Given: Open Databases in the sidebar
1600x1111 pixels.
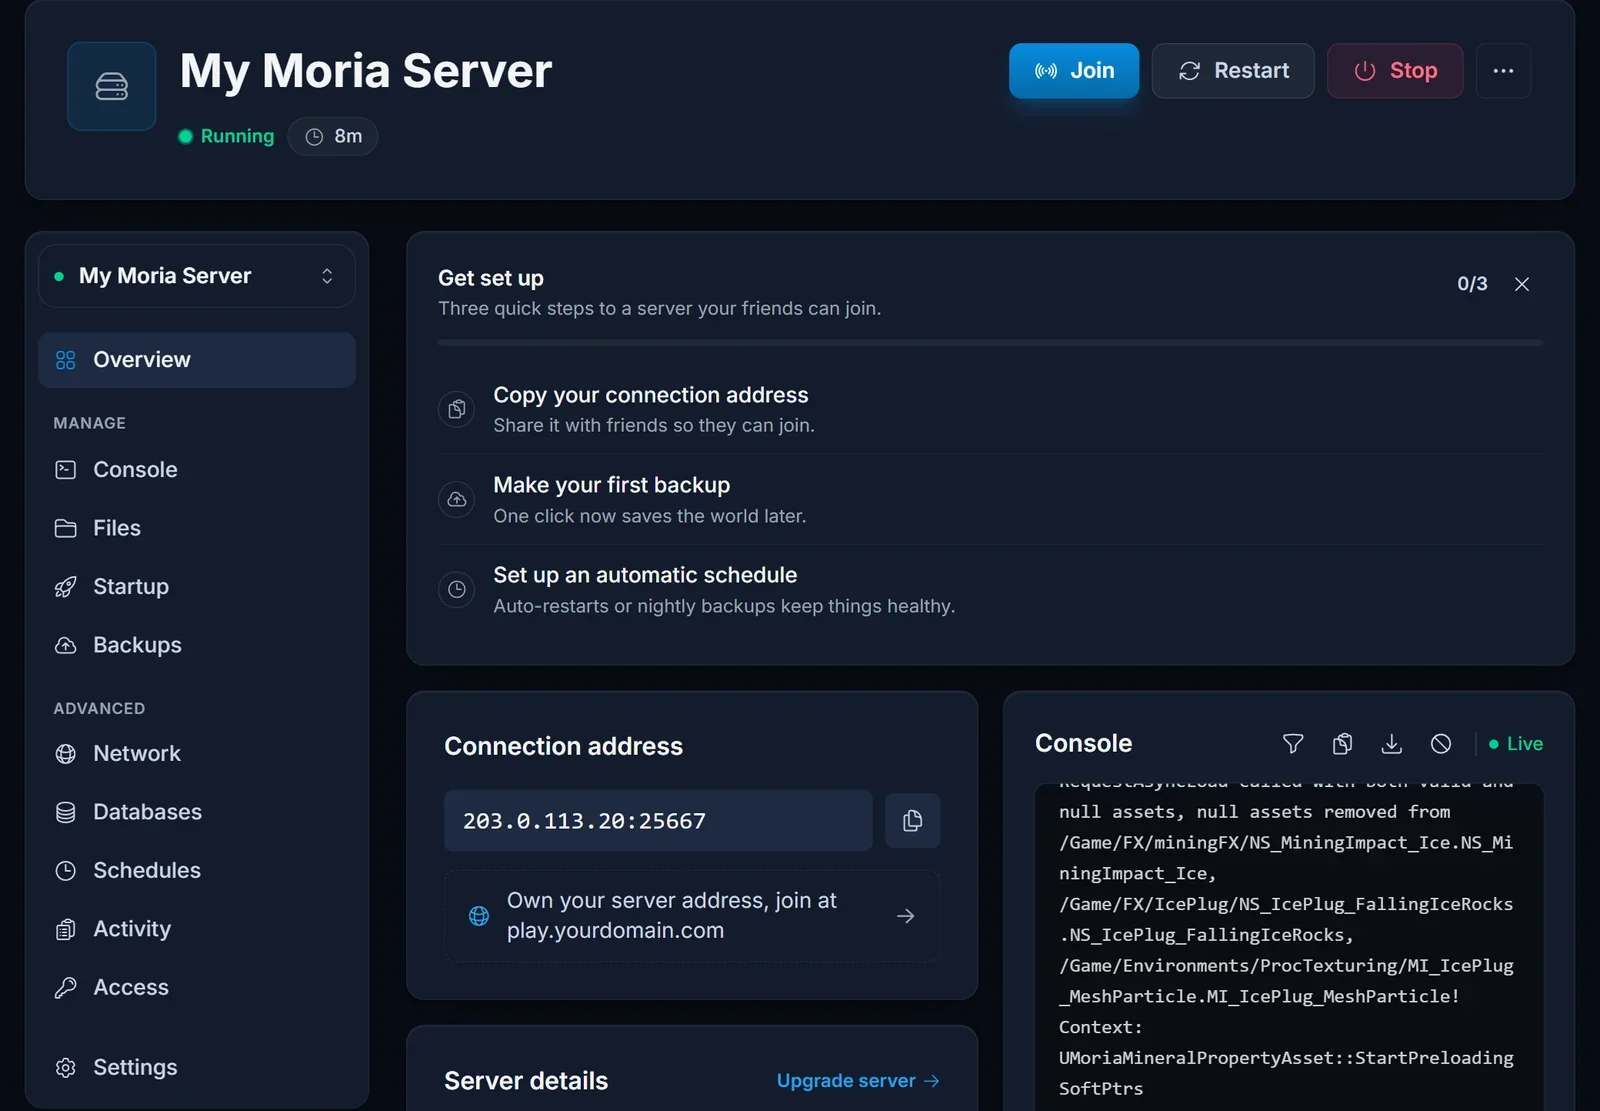Looking at the screenshot, I should 196,812.
